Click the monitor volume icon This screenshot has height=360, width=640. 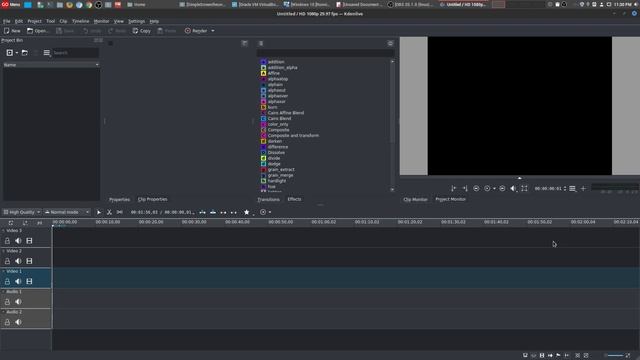click(513, 189)
